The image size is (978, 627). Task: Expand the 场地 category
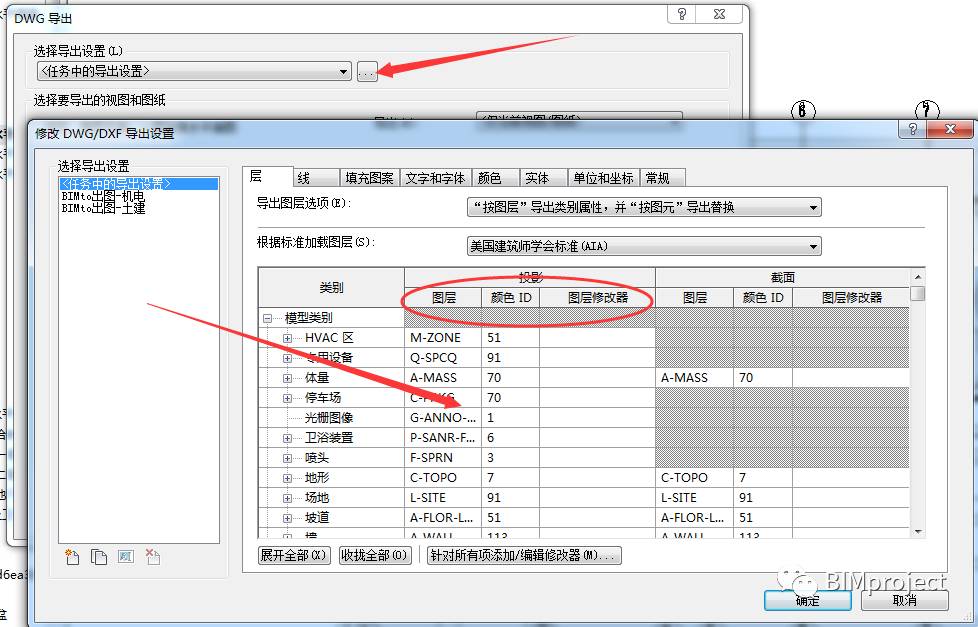pos(288,498)
